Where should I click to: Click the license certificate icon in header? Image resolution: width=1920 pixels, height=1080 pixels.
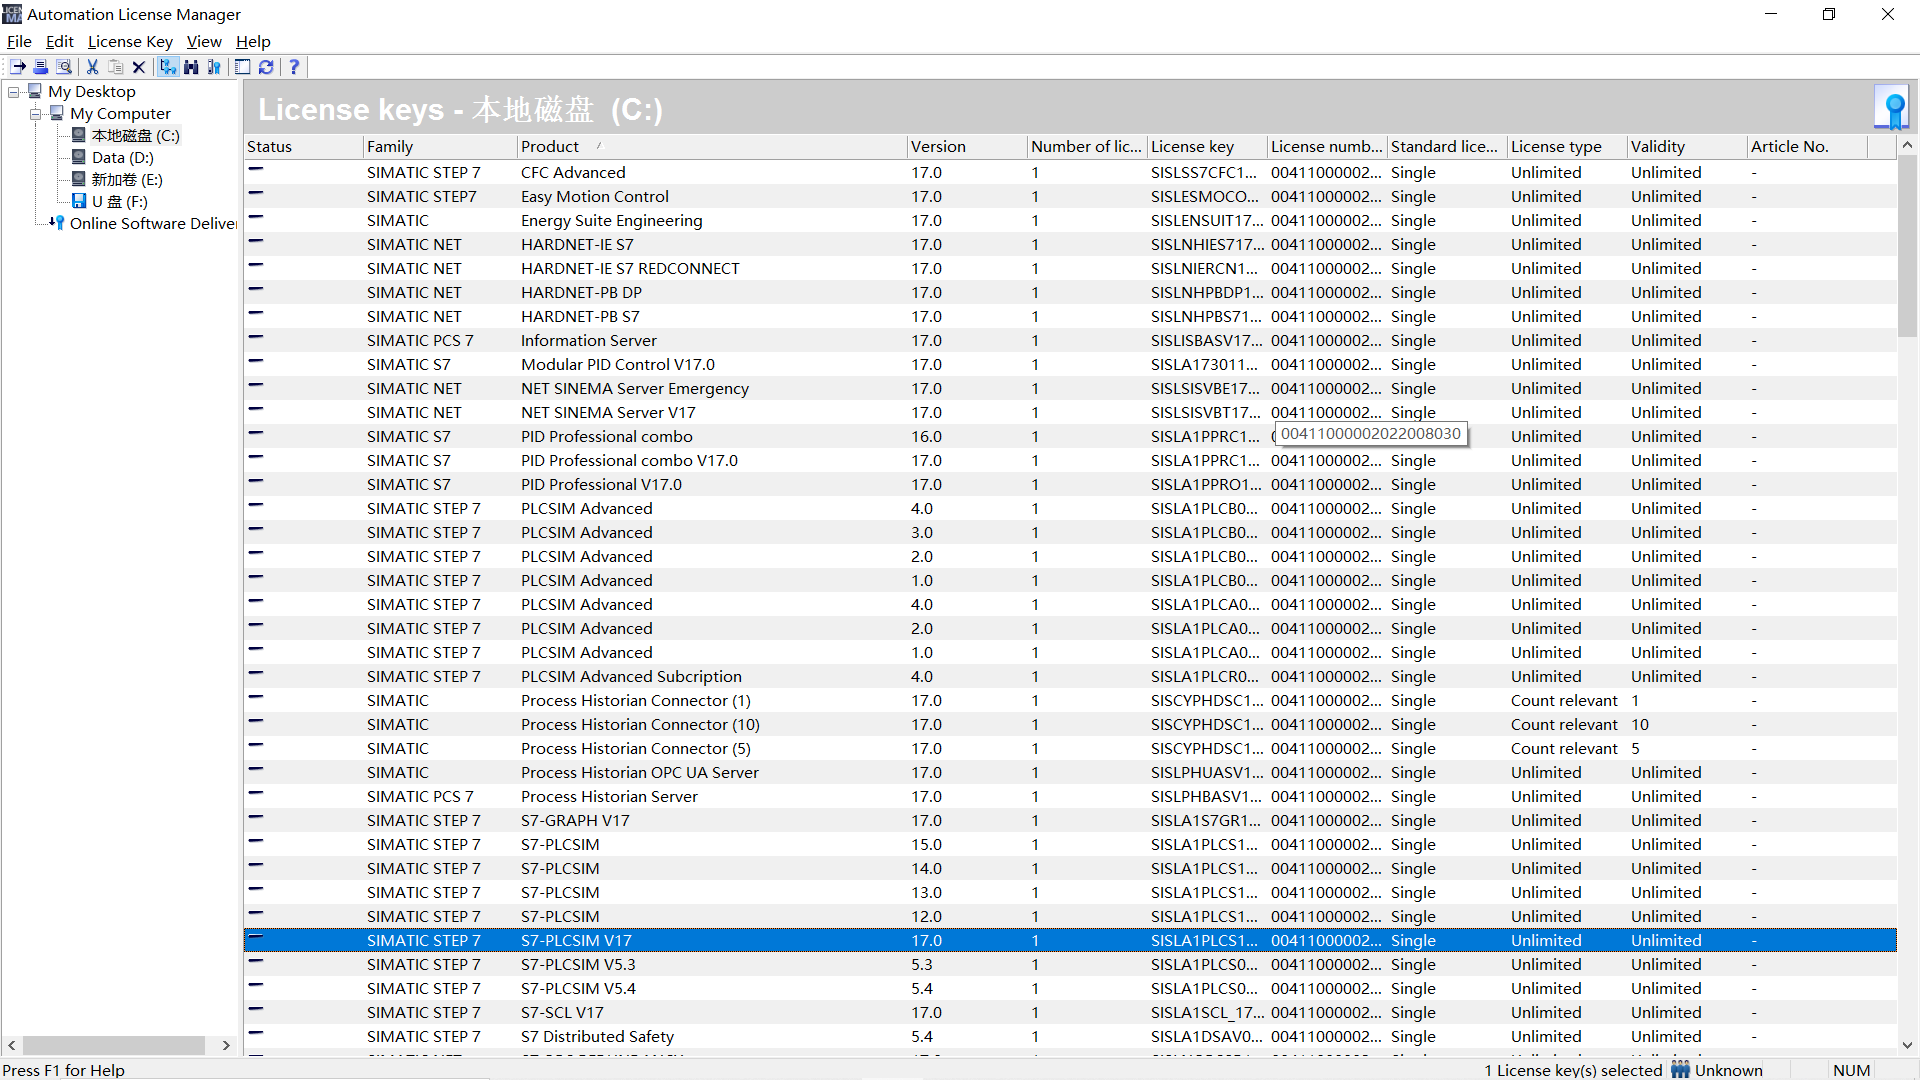click(x=1892, y=107)
